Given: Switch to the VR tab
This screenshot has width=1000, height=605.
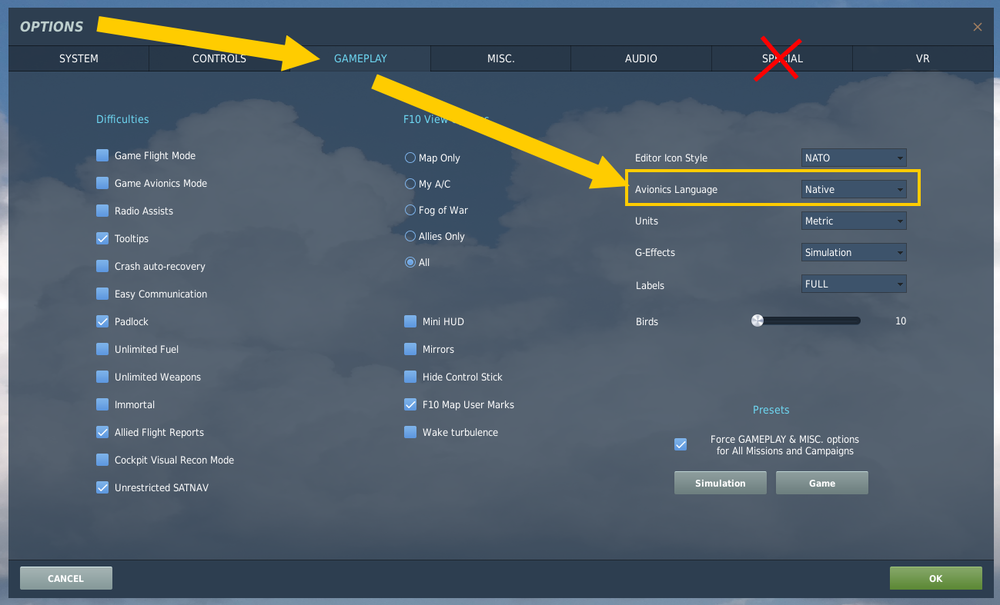Looking at the screenshot, I should click(922, 59).
